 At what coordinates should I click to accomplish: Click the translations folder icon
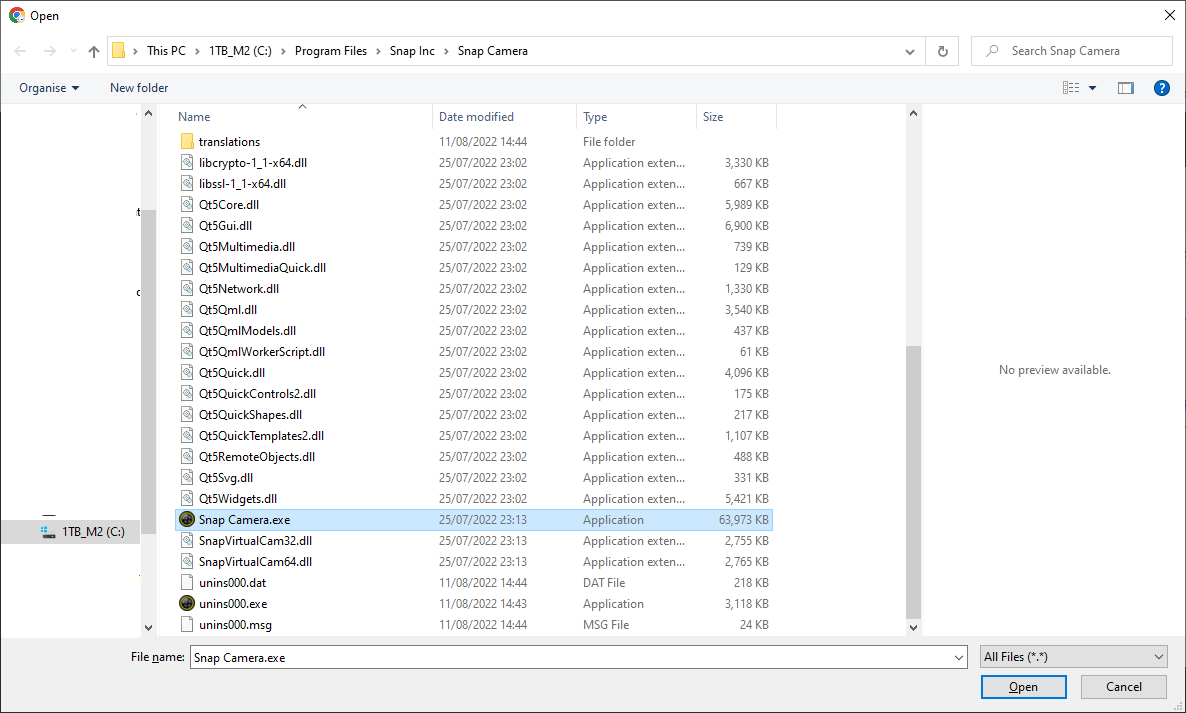(187, 141)
